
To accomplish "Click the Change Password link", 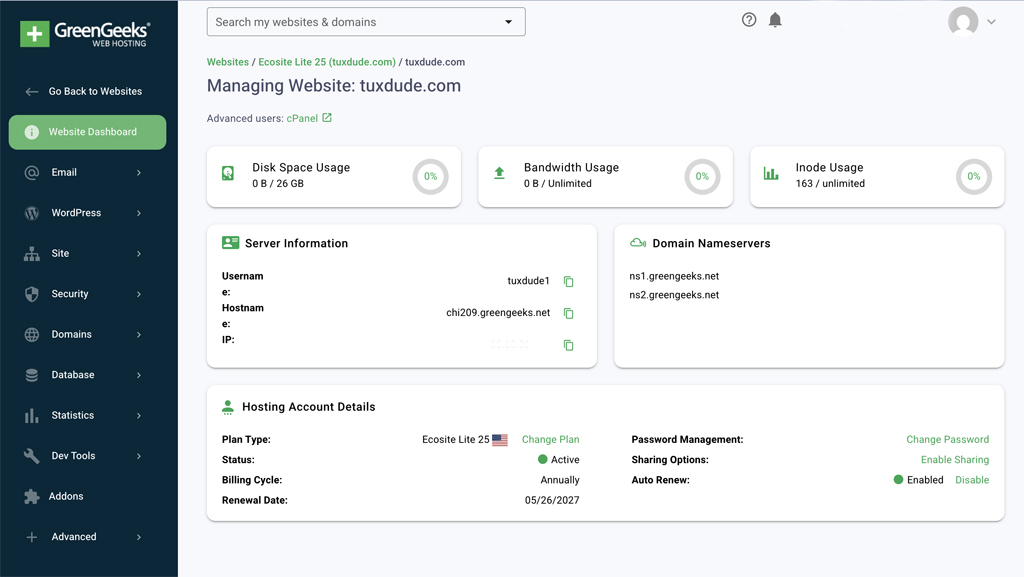I will click(x=948, y=439).
